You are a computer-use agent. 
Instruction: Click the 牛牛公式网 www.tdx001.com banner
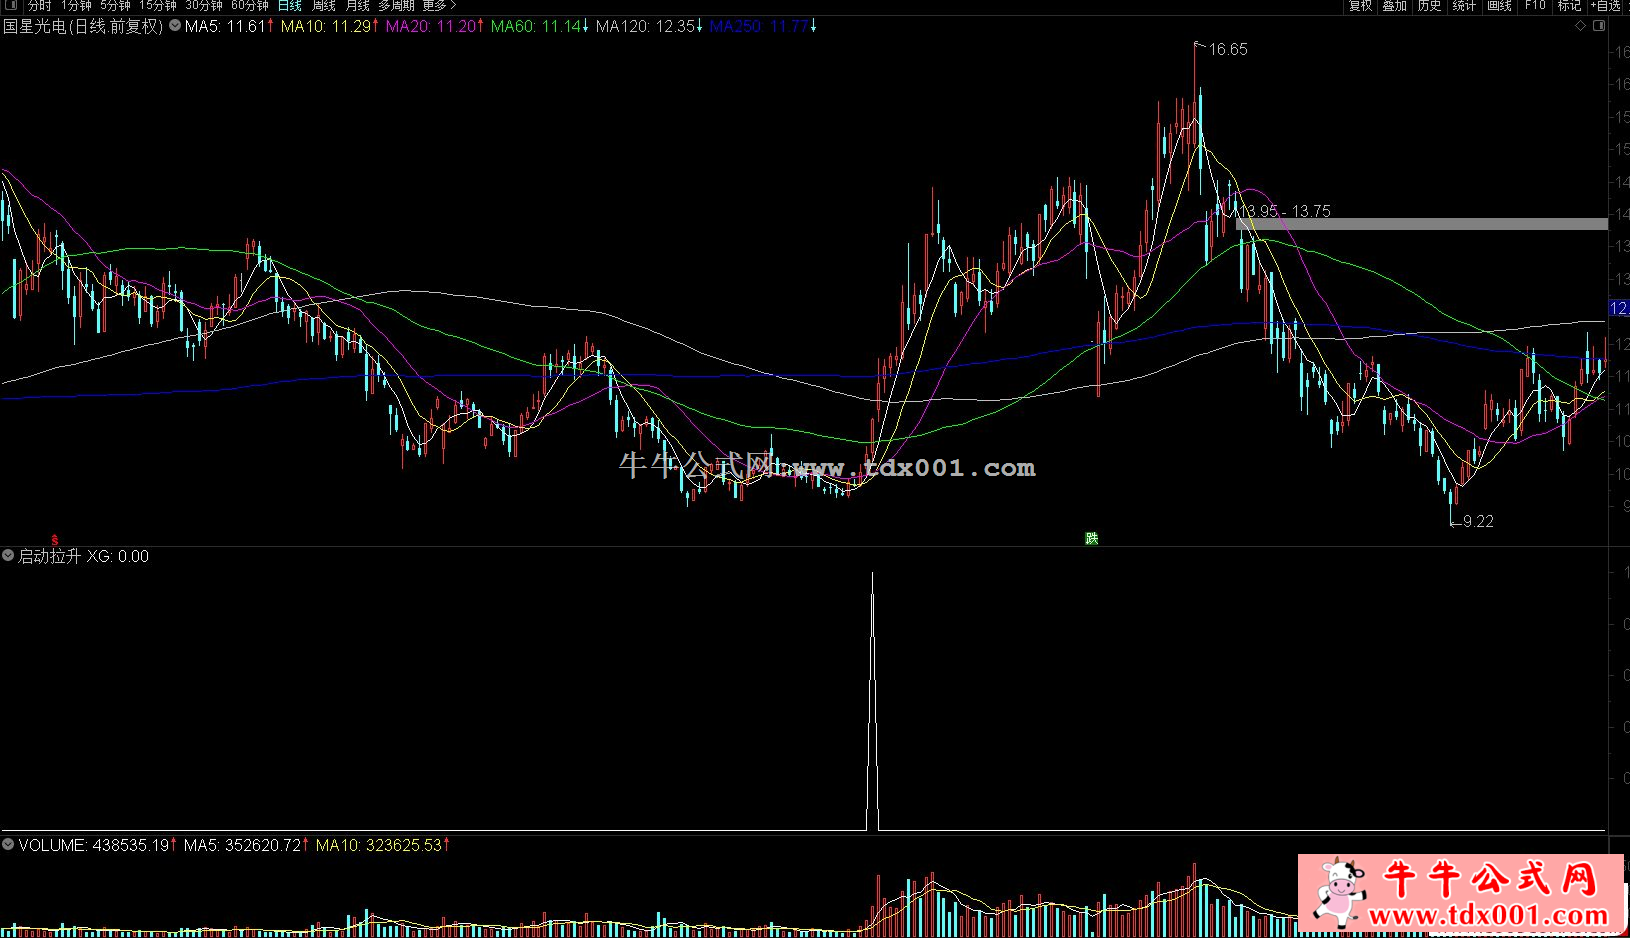(x=1461, y=892)
